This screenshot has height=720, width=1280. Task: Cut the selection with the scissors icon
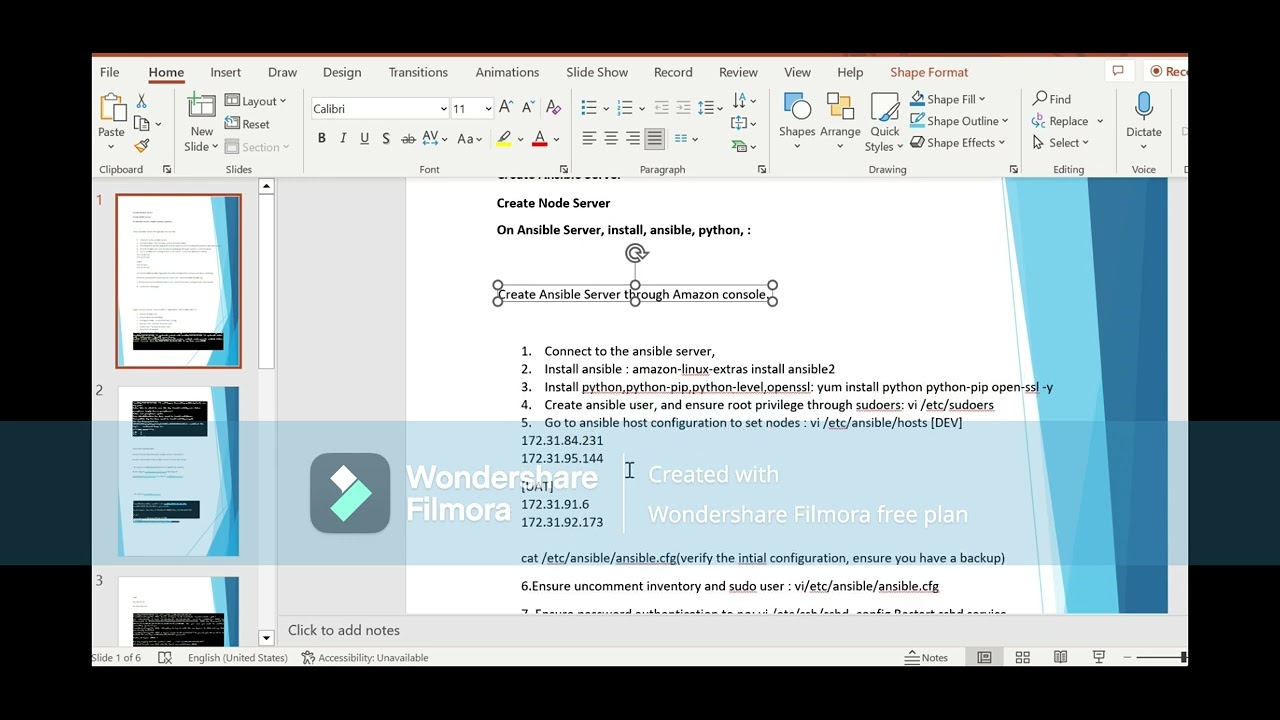pyautogui.click(x=141, y=101)
